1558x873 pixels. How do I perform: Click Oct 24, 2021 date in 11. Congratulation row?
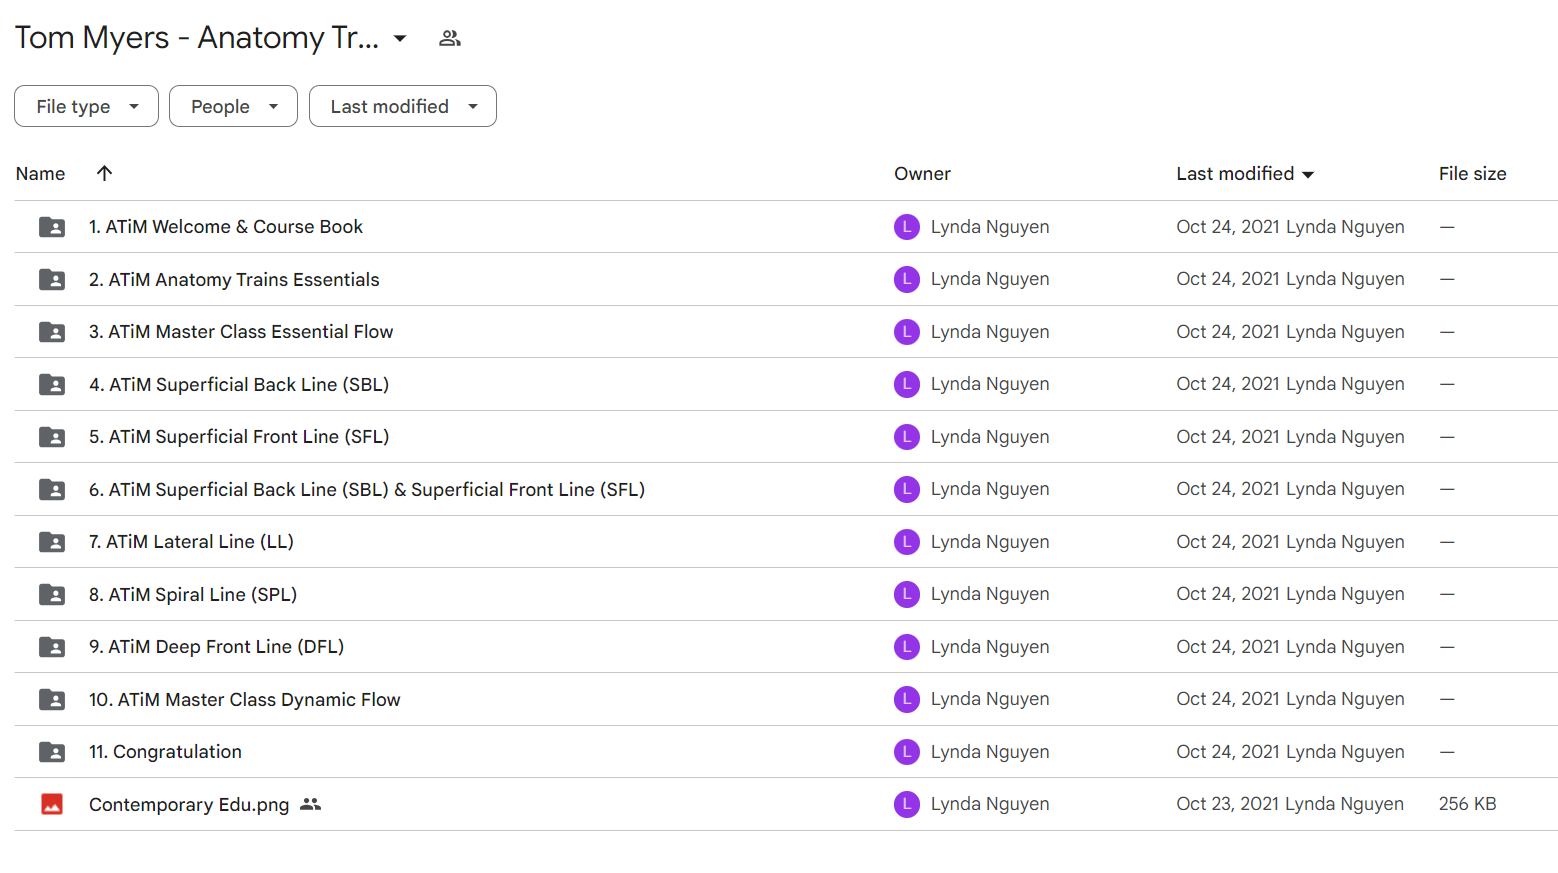pos(1229,752)
